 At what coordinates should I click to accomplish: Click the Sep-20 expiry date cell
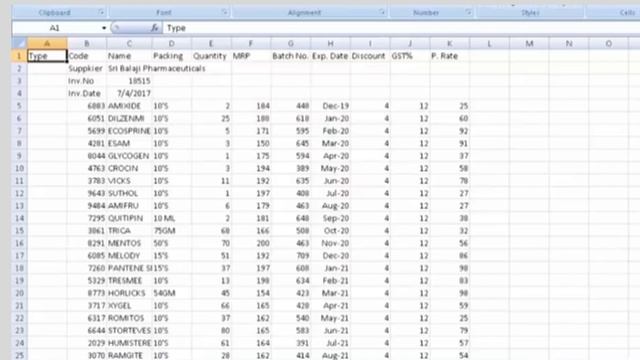pyautogui.click(x=330, y=218)
